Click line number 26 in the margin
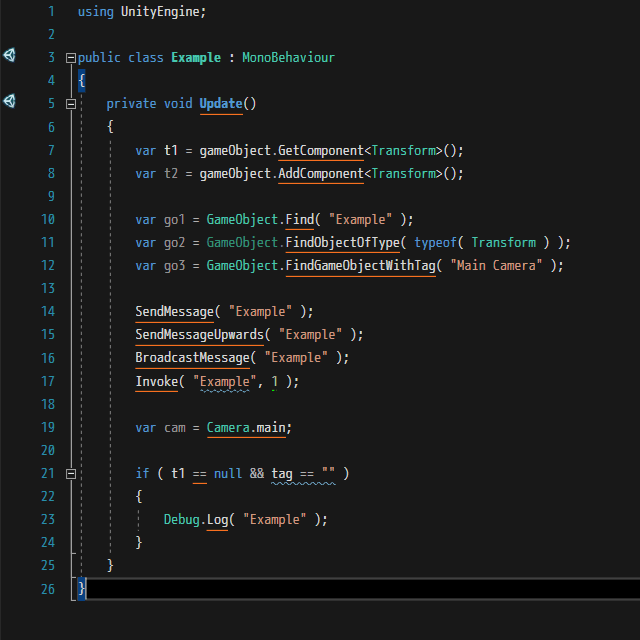The image size is (640, 640). [x=48, y=589]
